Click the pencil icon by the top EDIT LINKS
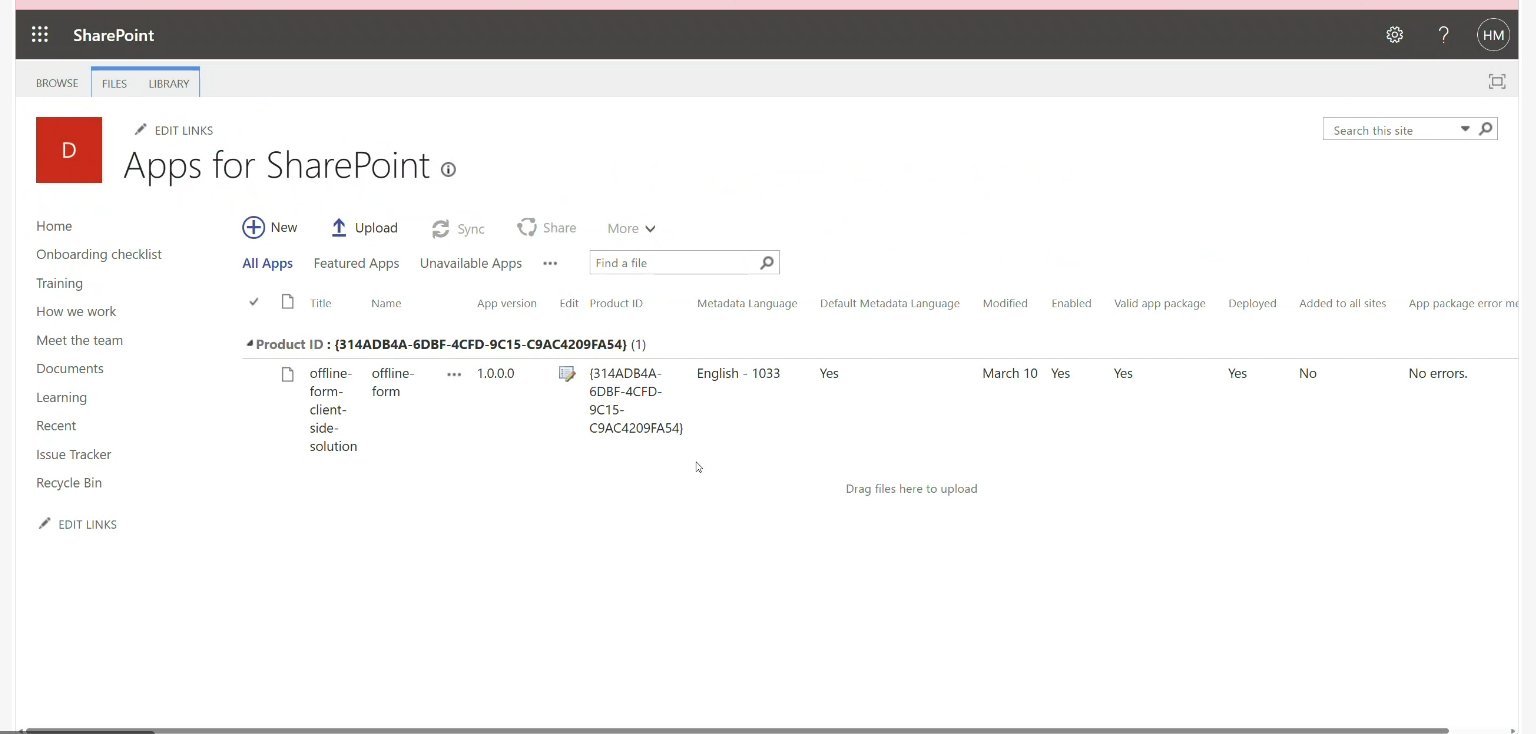 click(x=141, y=130)
